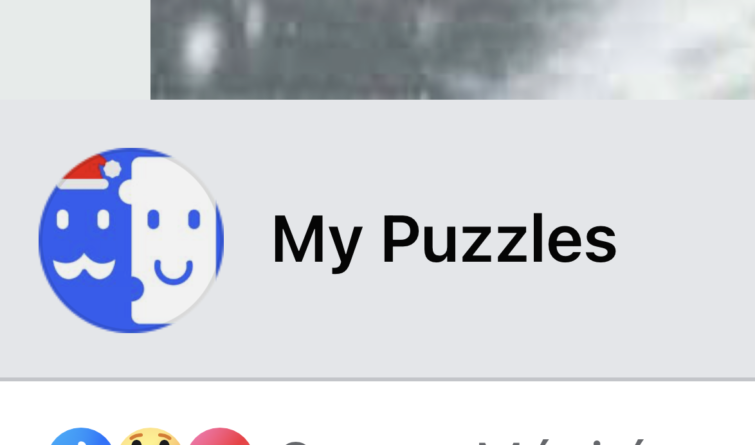Click the blue Like reaction icon

tap(81, 436)
